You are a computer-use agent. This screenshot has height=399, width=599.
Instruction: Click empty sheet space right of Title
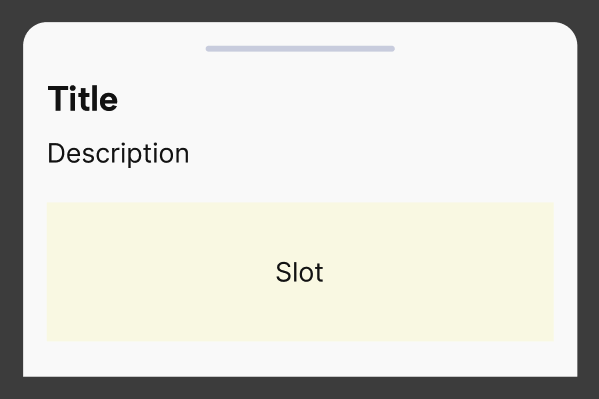tap(336, 99)
